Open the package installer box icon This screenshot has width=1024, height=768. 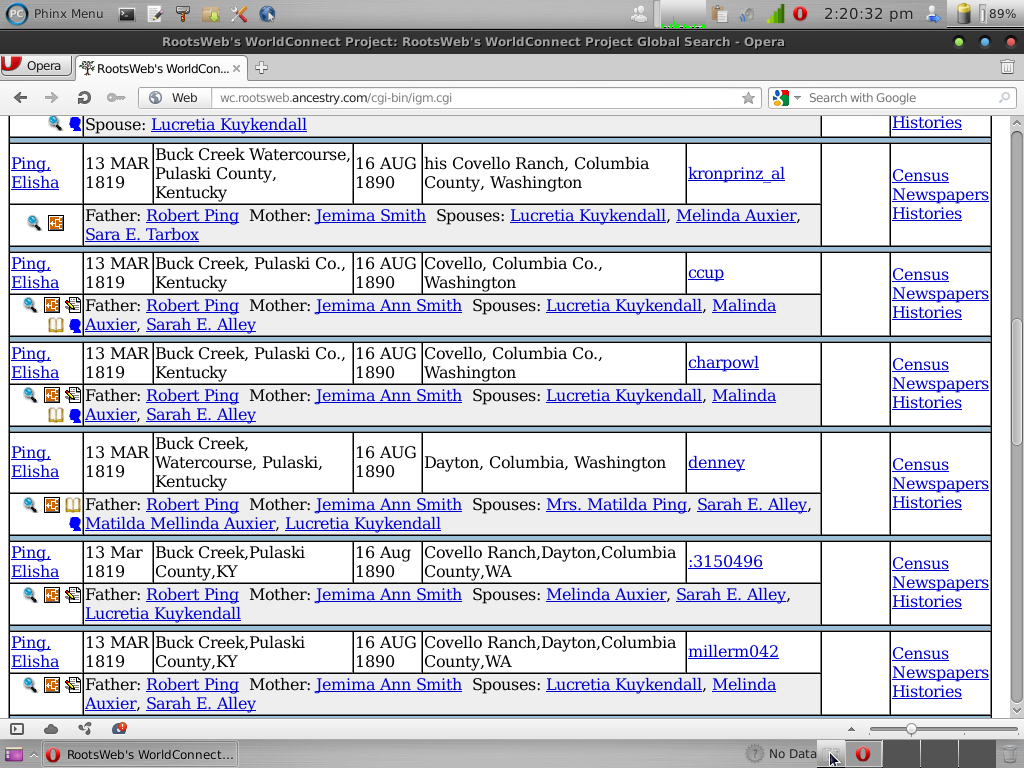coord(211,14)
